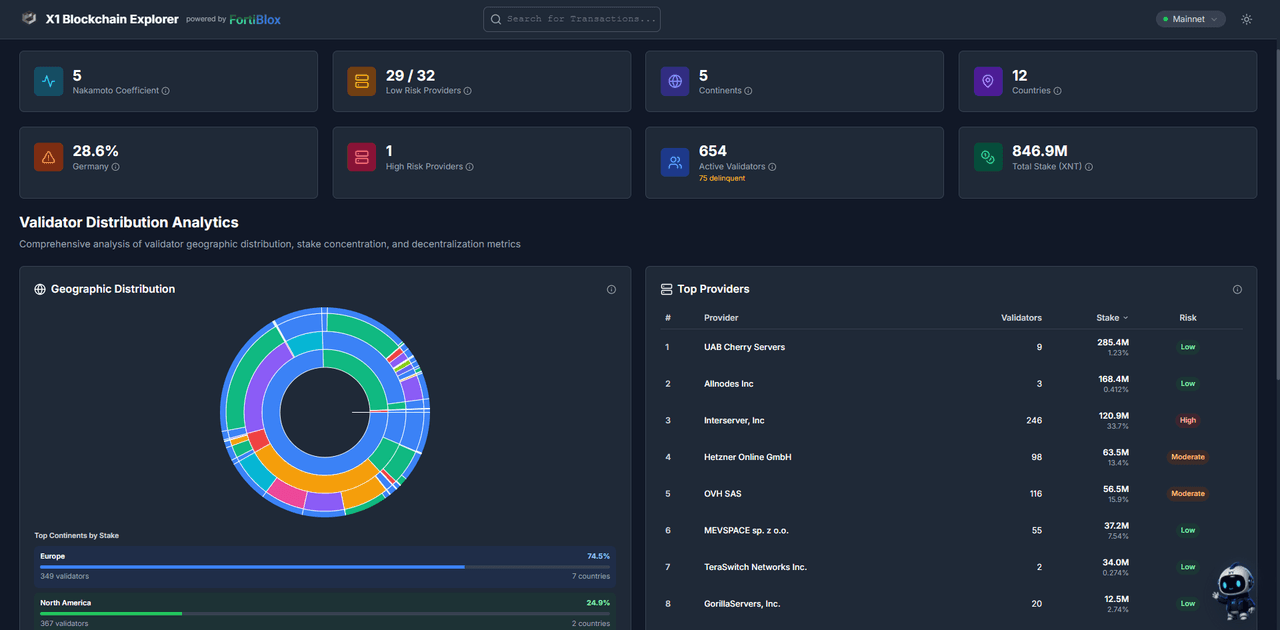
Task: Click the Provider column header
Action: (x=721, y=318)
